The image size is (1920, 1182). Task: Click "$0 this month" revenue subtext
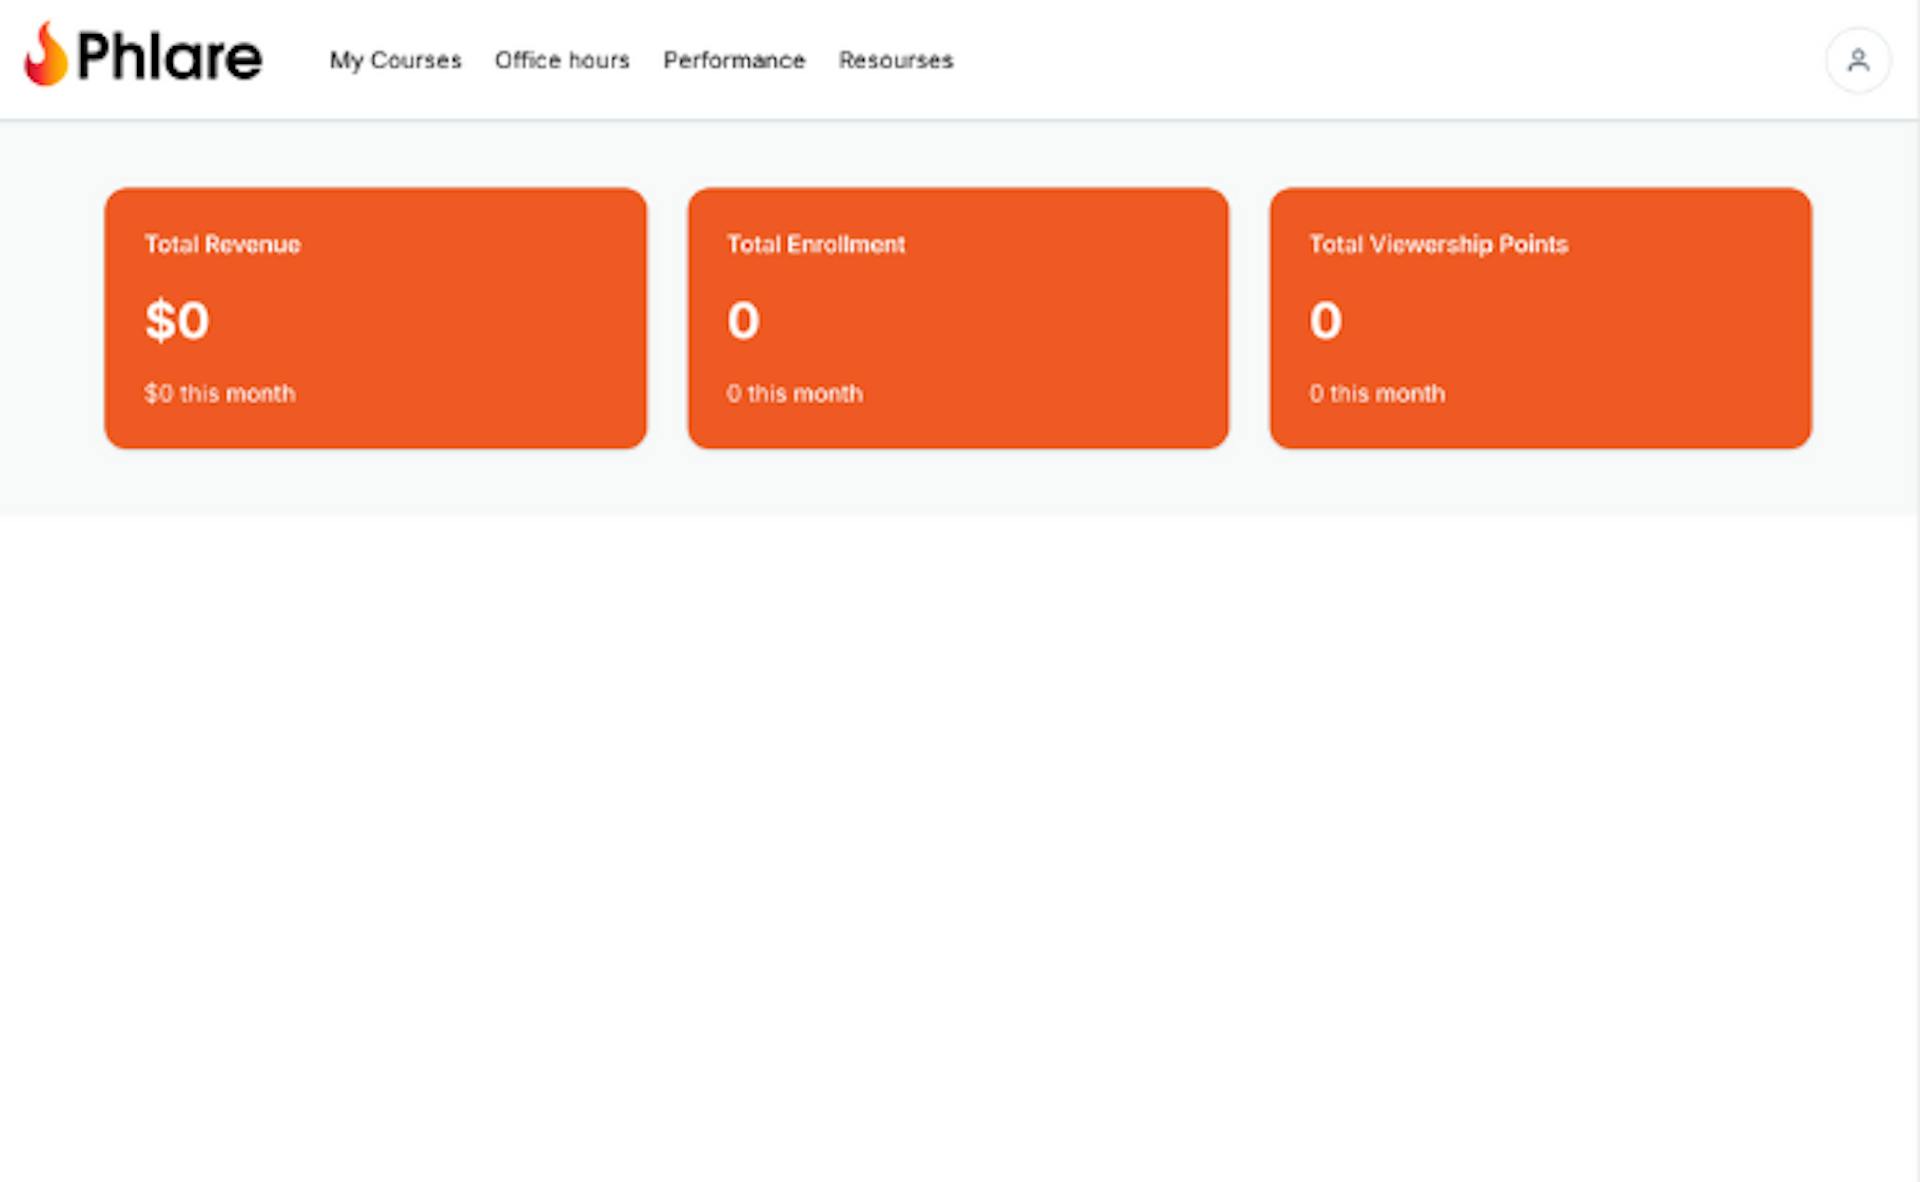click(x=219, y=393)
